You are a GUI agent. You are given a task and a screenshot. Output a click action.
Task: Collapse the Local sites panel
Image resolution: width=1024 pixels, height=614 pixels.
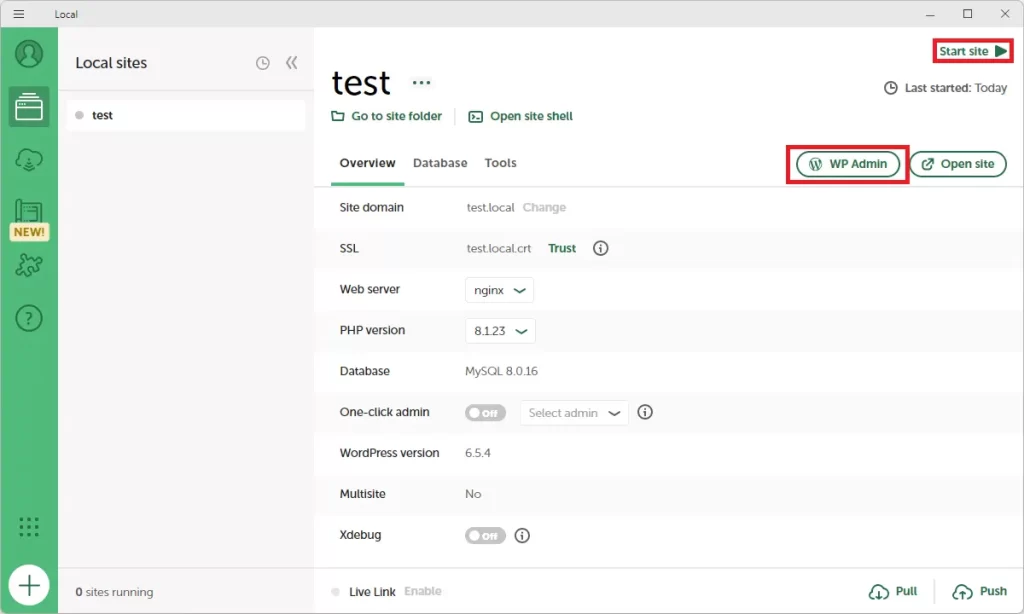[x=292, y=63]
